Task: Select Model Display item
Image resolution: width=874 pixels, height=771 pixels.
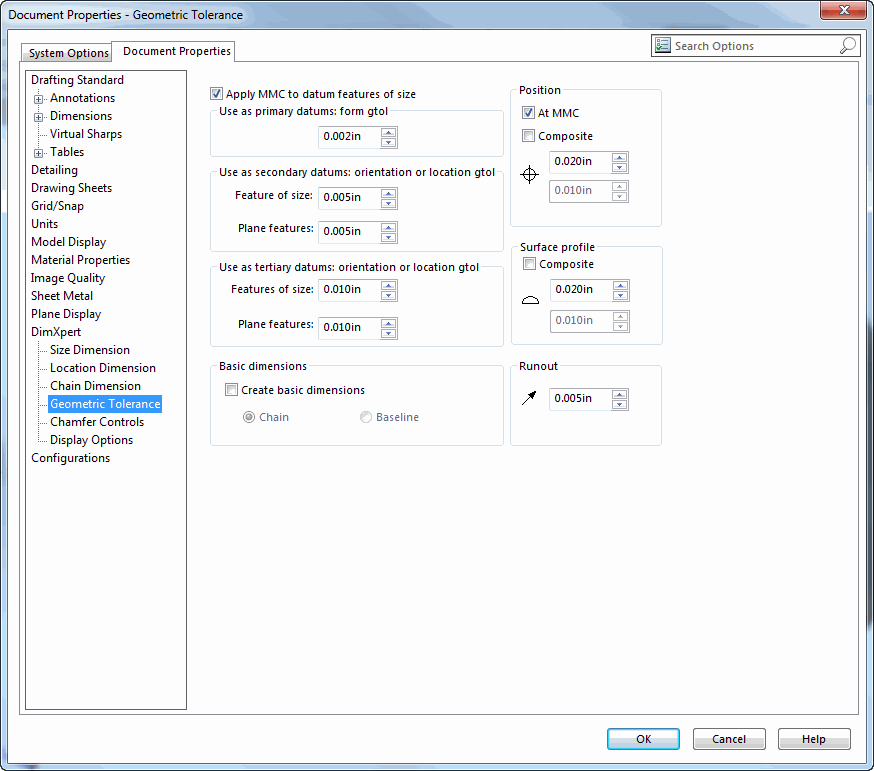Action: [69, 242]
